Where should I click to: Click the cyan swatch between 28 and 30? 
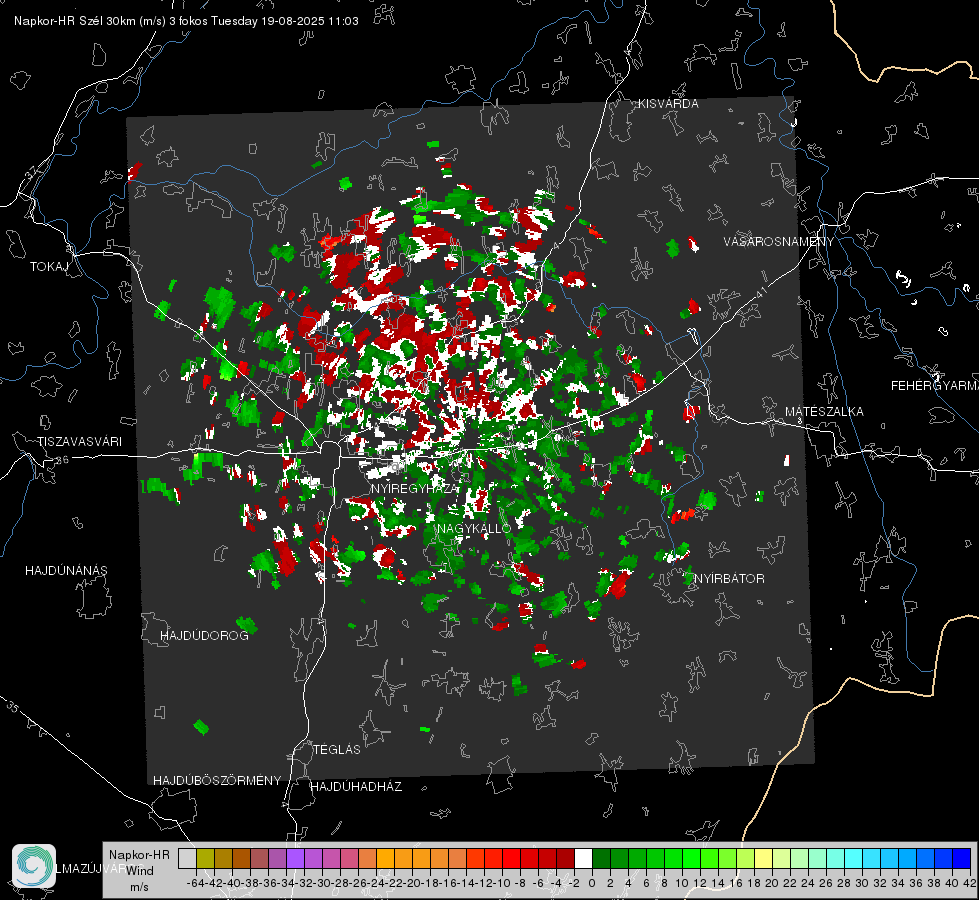tap(853, 858)
